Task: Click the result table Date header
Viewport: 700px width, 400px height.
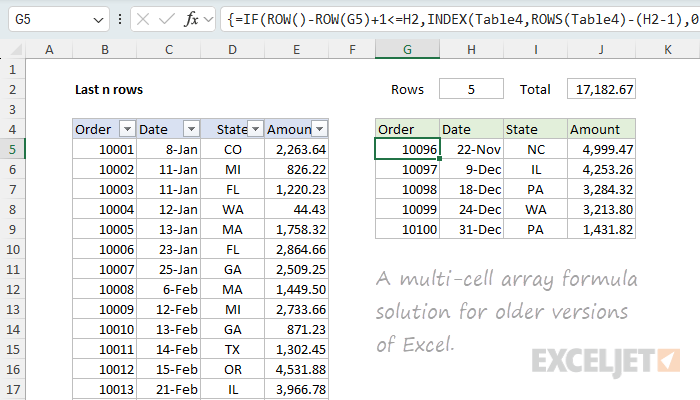Action: tap(471, 129)
